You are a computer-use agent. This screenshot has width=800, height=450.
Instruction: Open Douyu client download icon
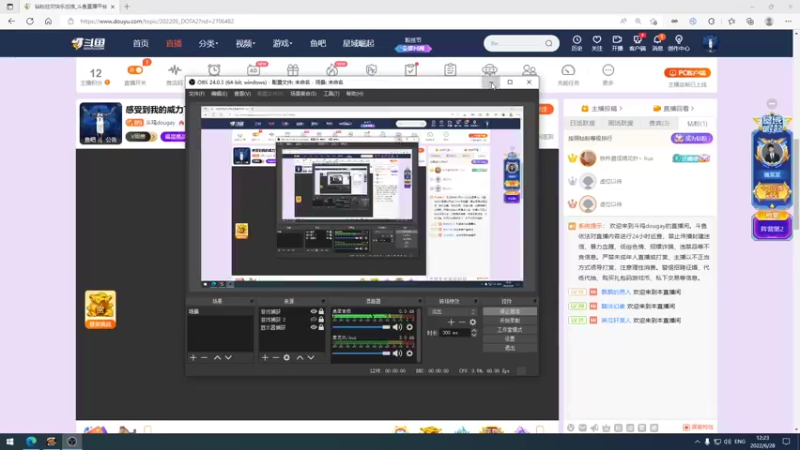point(637,43)
